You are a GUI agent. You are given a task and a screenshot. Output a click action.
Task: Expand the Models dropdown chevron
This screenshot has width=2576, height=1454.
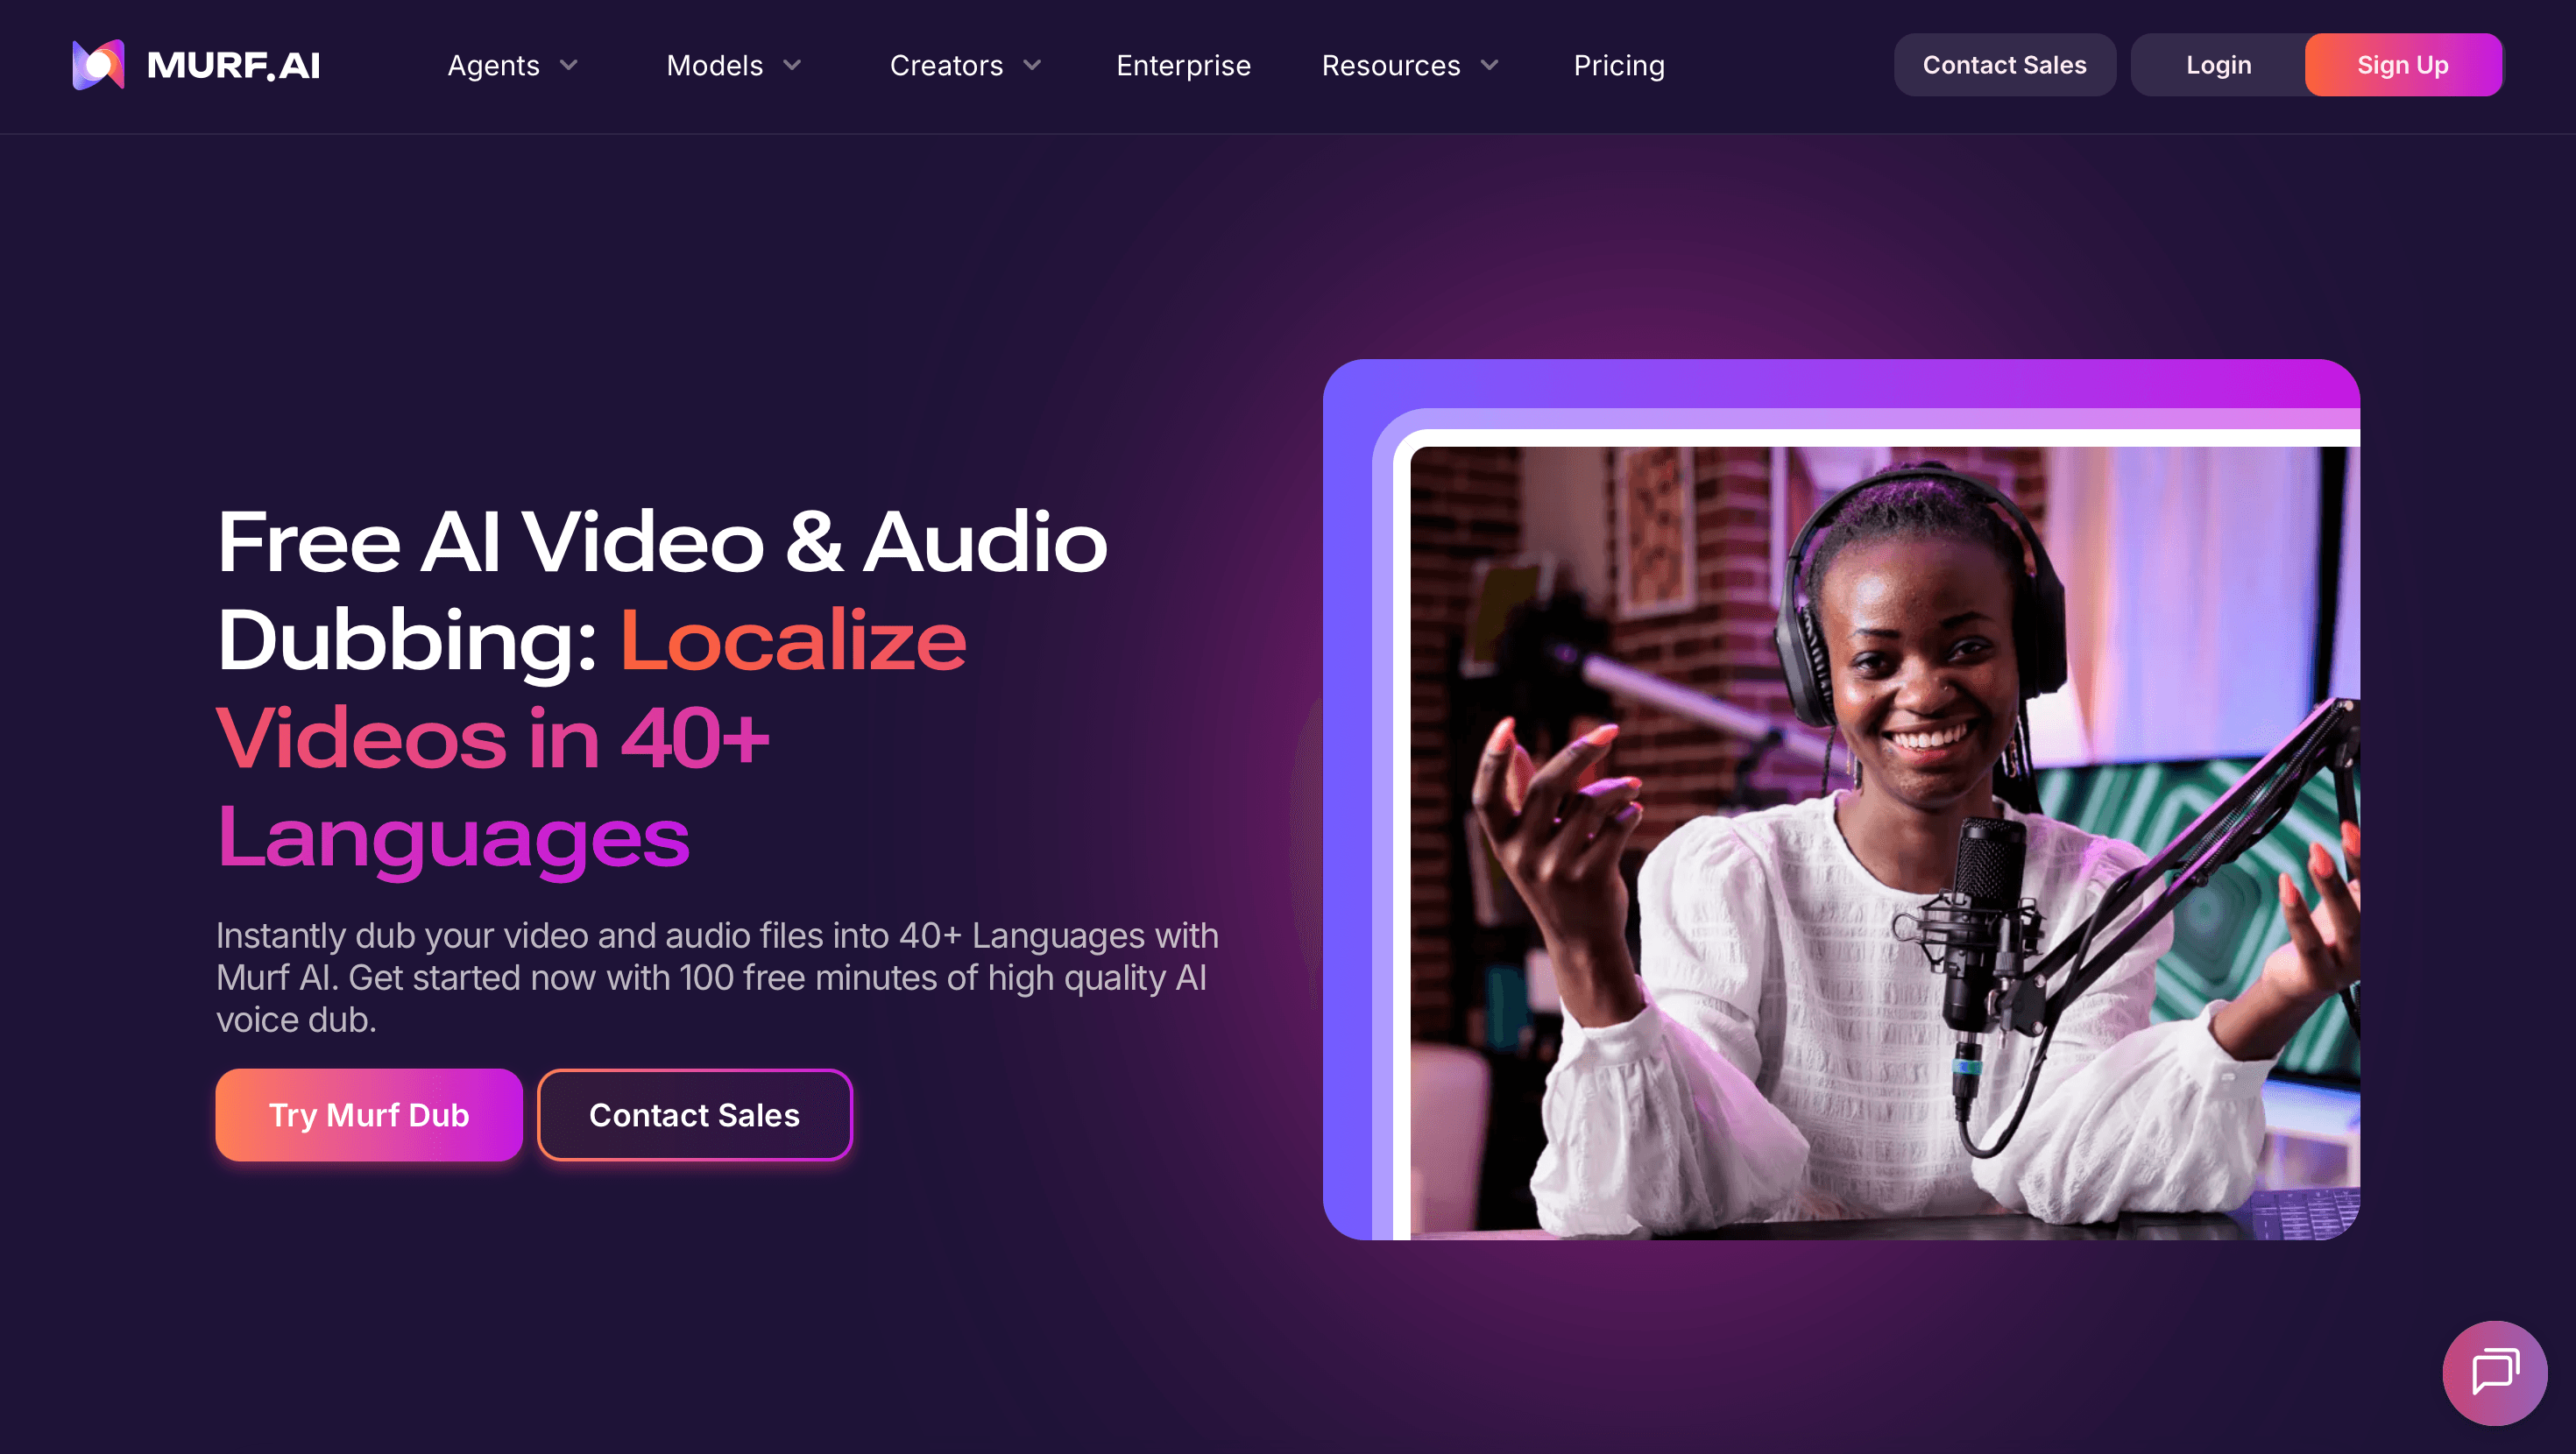792,66
